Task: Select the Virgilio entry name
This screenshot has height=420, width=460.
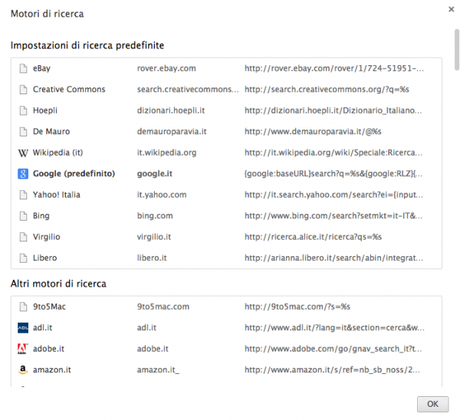Action: [46, 237]
